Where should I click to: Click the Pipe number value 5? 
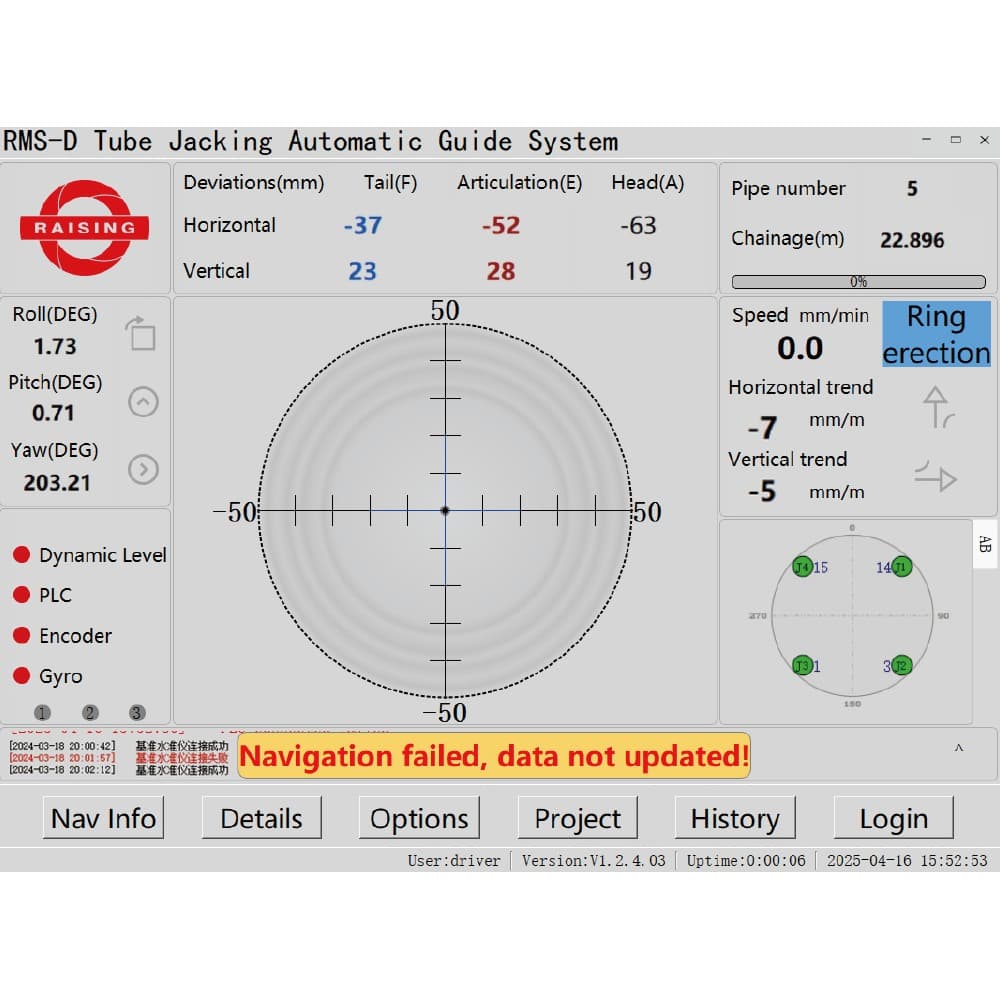(913, 188)
